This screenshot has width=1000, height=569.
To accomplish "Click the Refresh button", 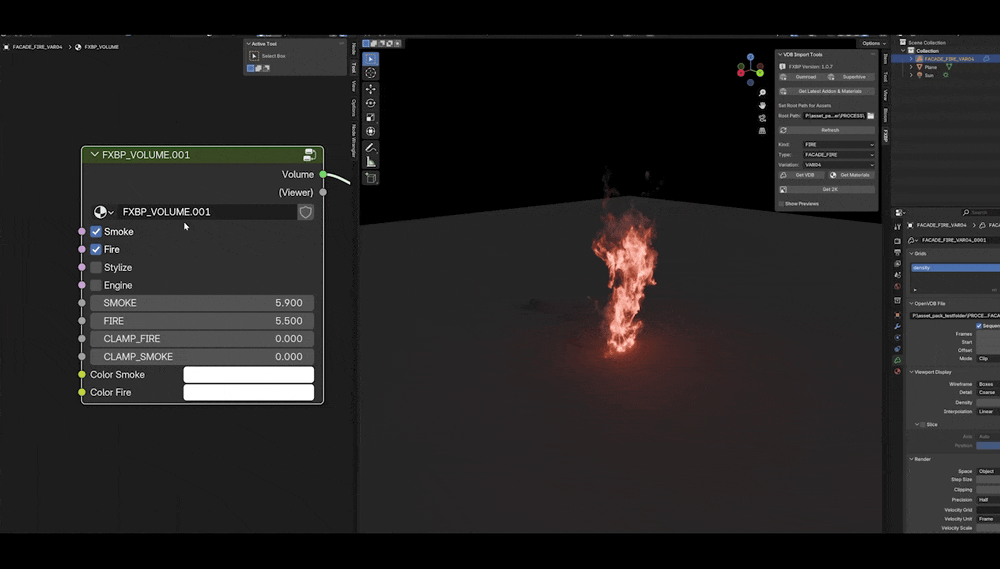I will pyautogui.click(x=827, y=130).
